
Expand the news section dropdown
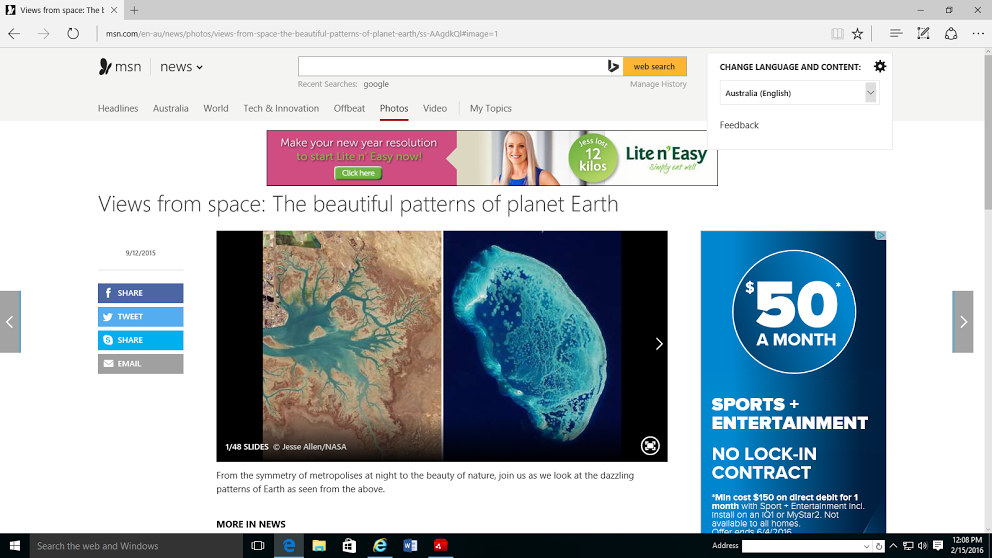pyautogui.click(x=181, y=67)
